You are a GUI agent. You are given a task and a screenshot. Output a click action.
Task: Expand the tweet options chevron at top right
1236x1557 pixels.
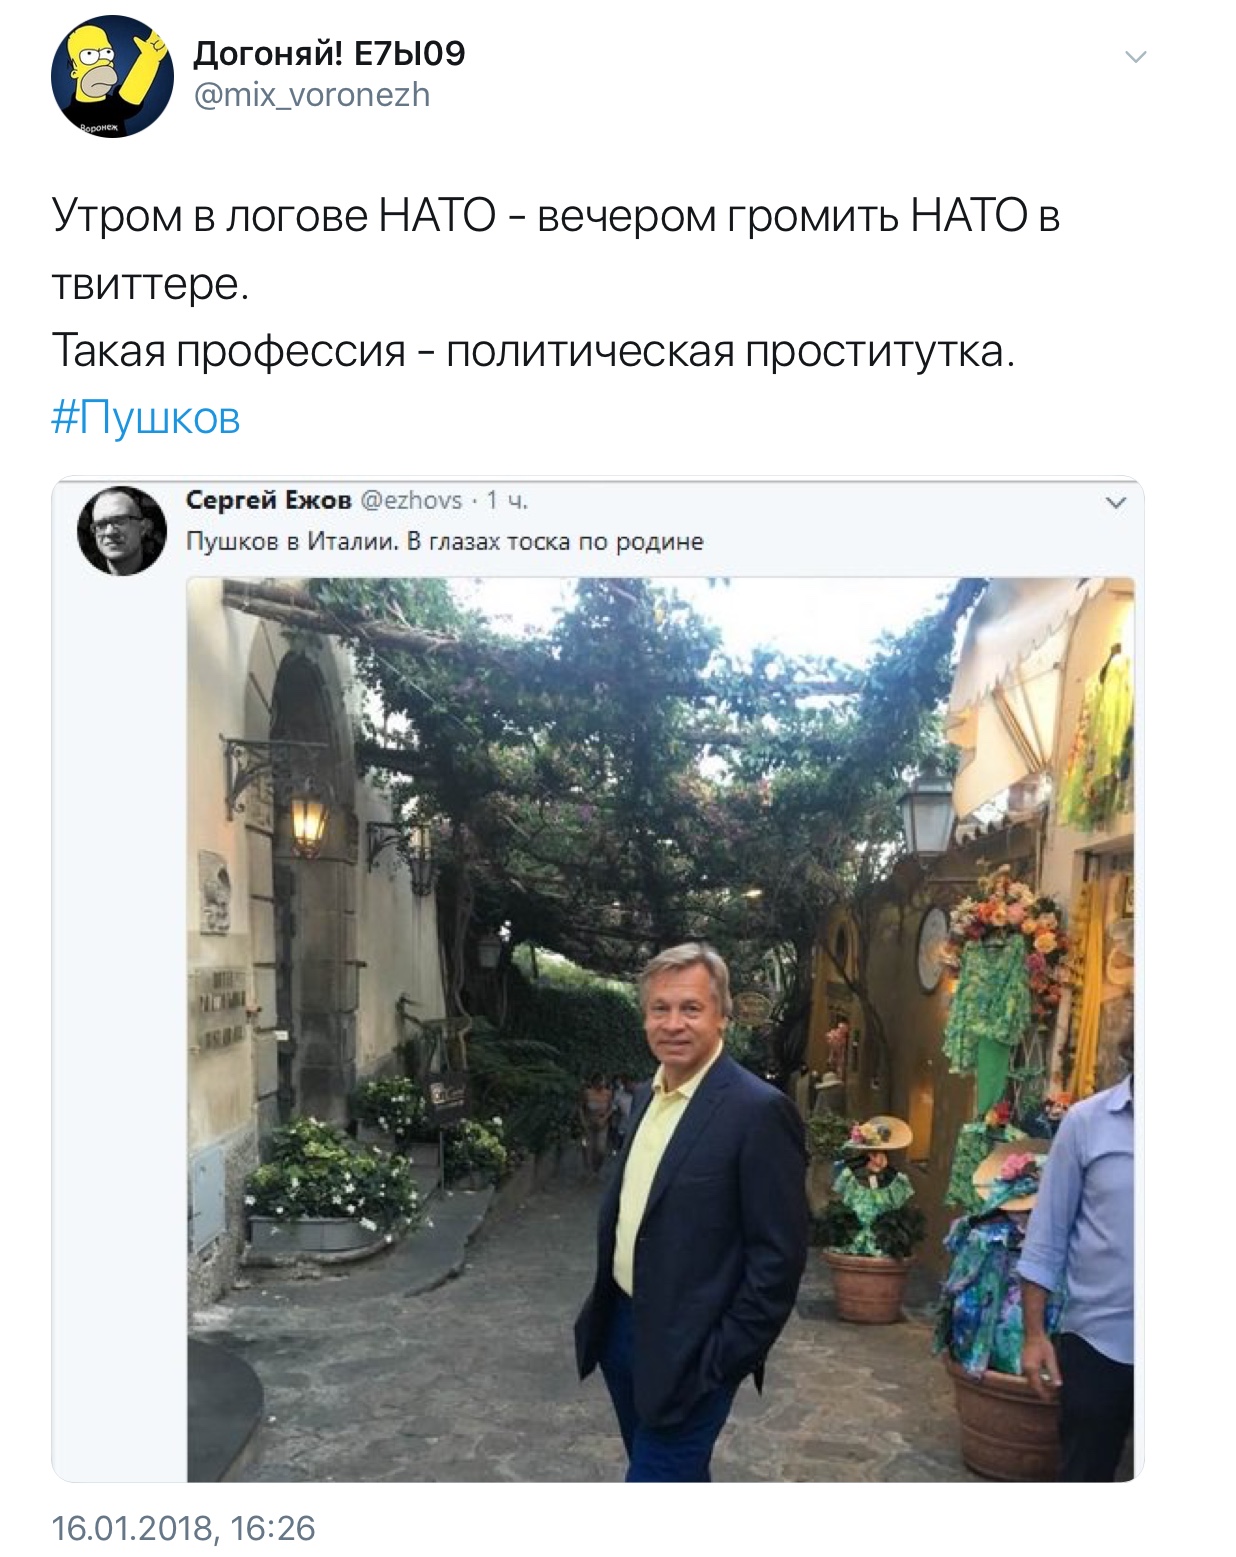(1135, 57)
